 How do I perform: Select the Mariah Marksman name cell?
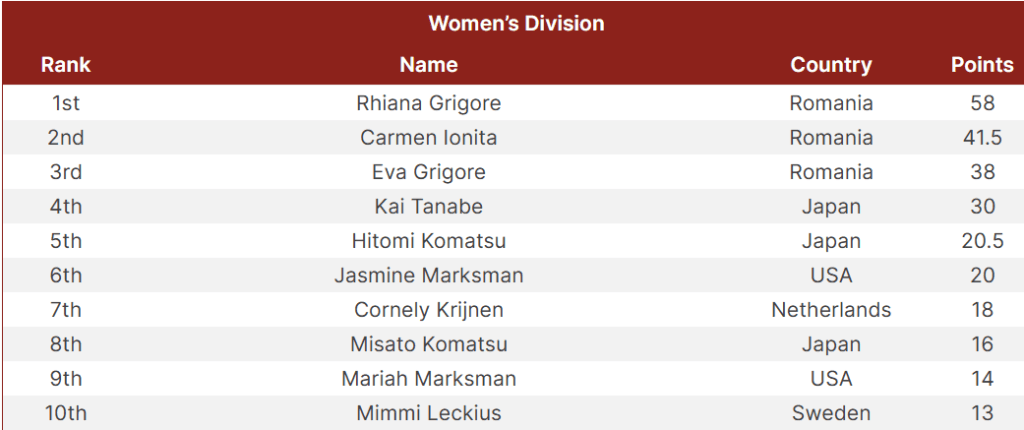tap(429, 379)
